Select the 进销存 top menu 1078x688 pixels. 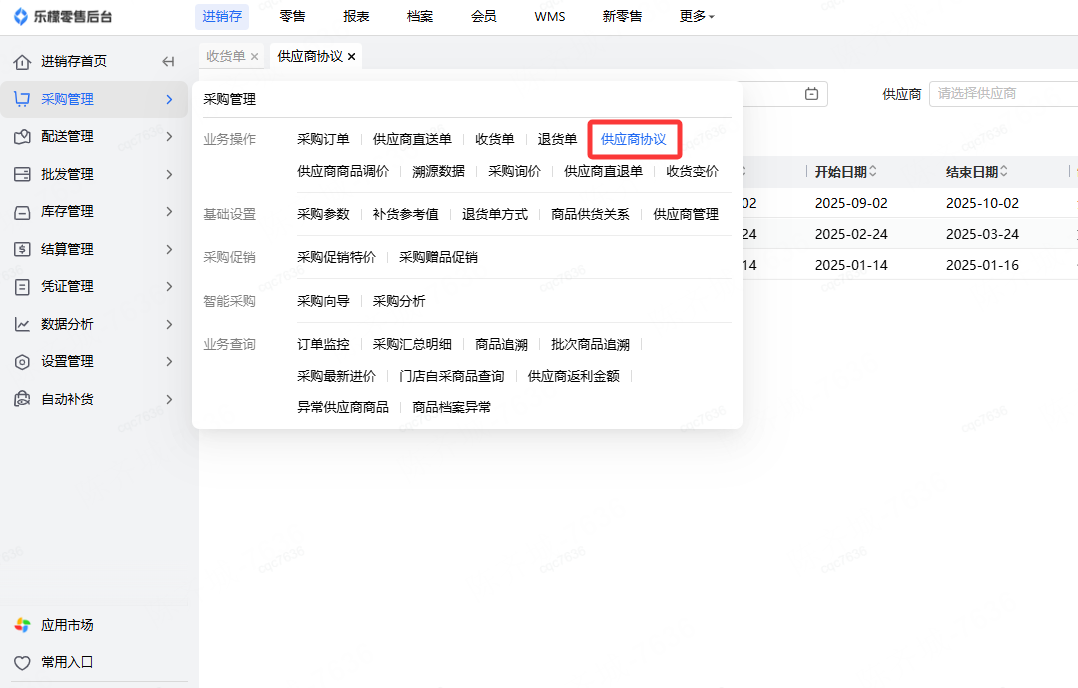point(221,16)
